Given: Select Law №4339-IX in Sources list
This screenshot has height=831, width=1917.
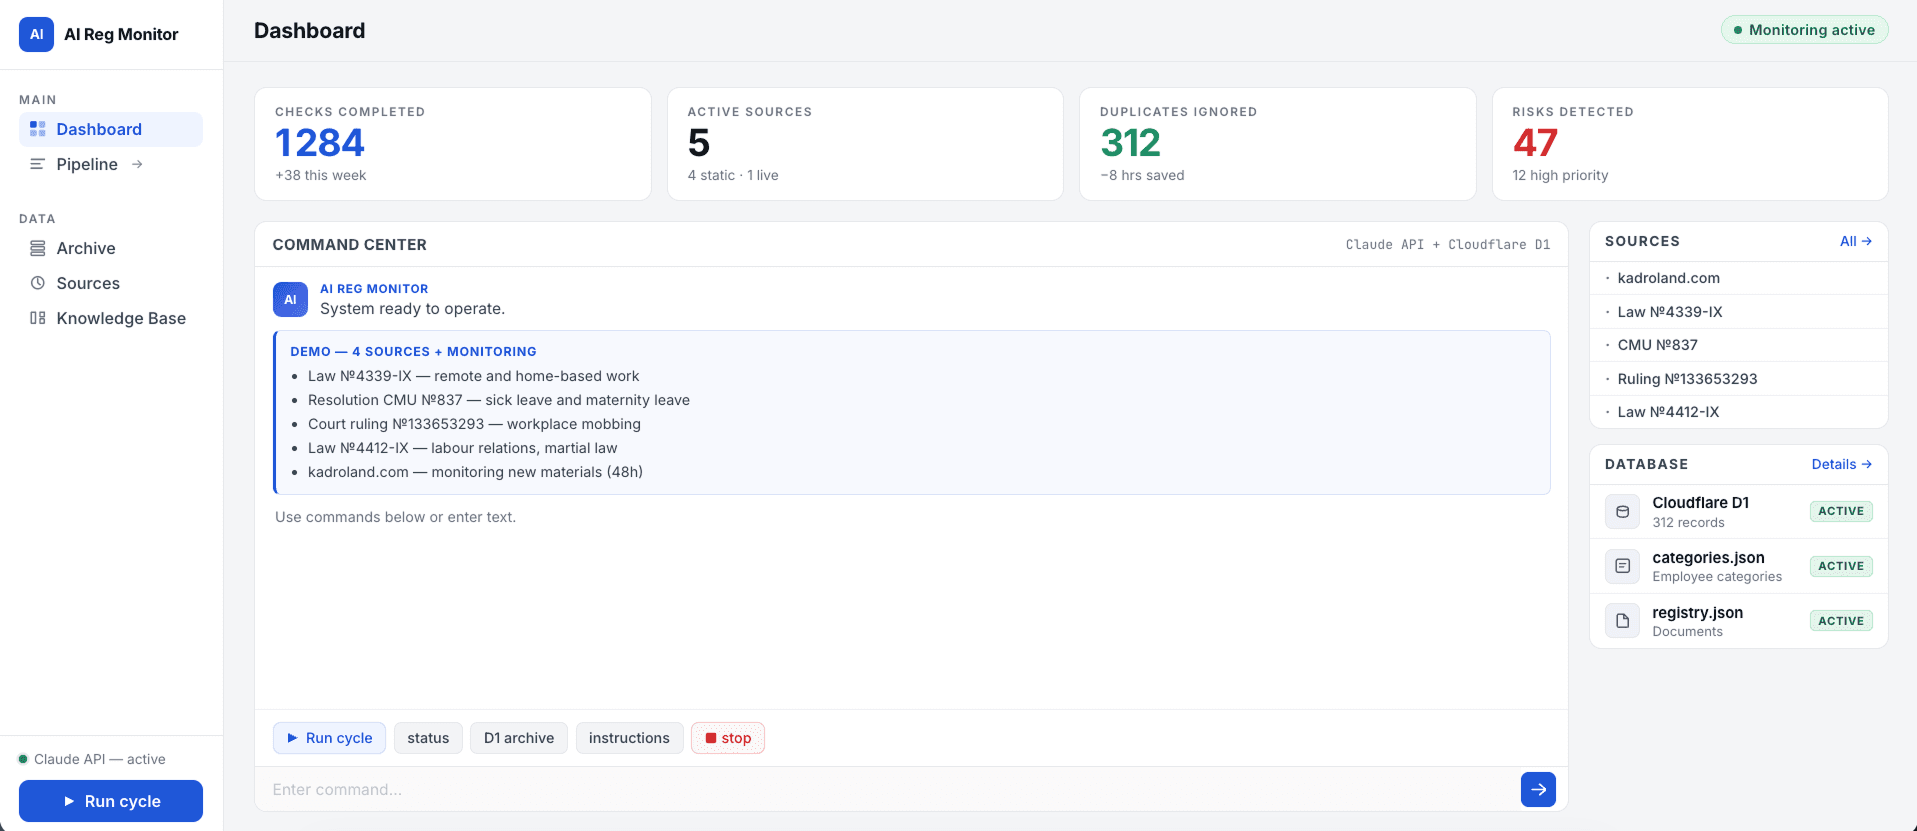Looking at the screenshot, I should click(1739, 312).
